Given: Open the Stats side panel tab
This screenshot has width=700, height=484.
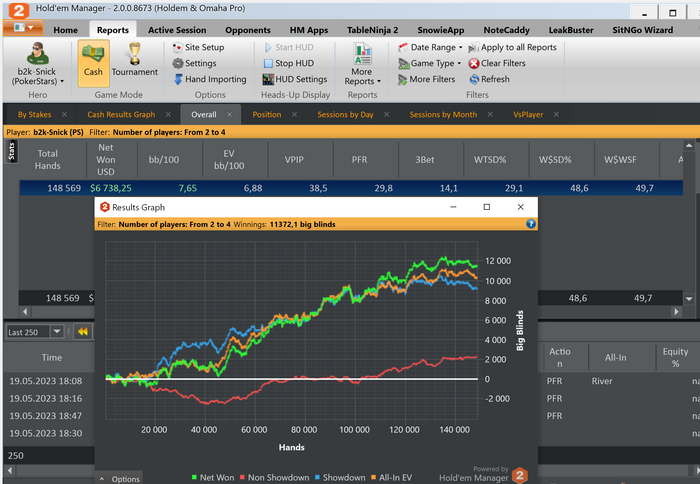Looking at the screenshot, I should [x=12, y=151].
